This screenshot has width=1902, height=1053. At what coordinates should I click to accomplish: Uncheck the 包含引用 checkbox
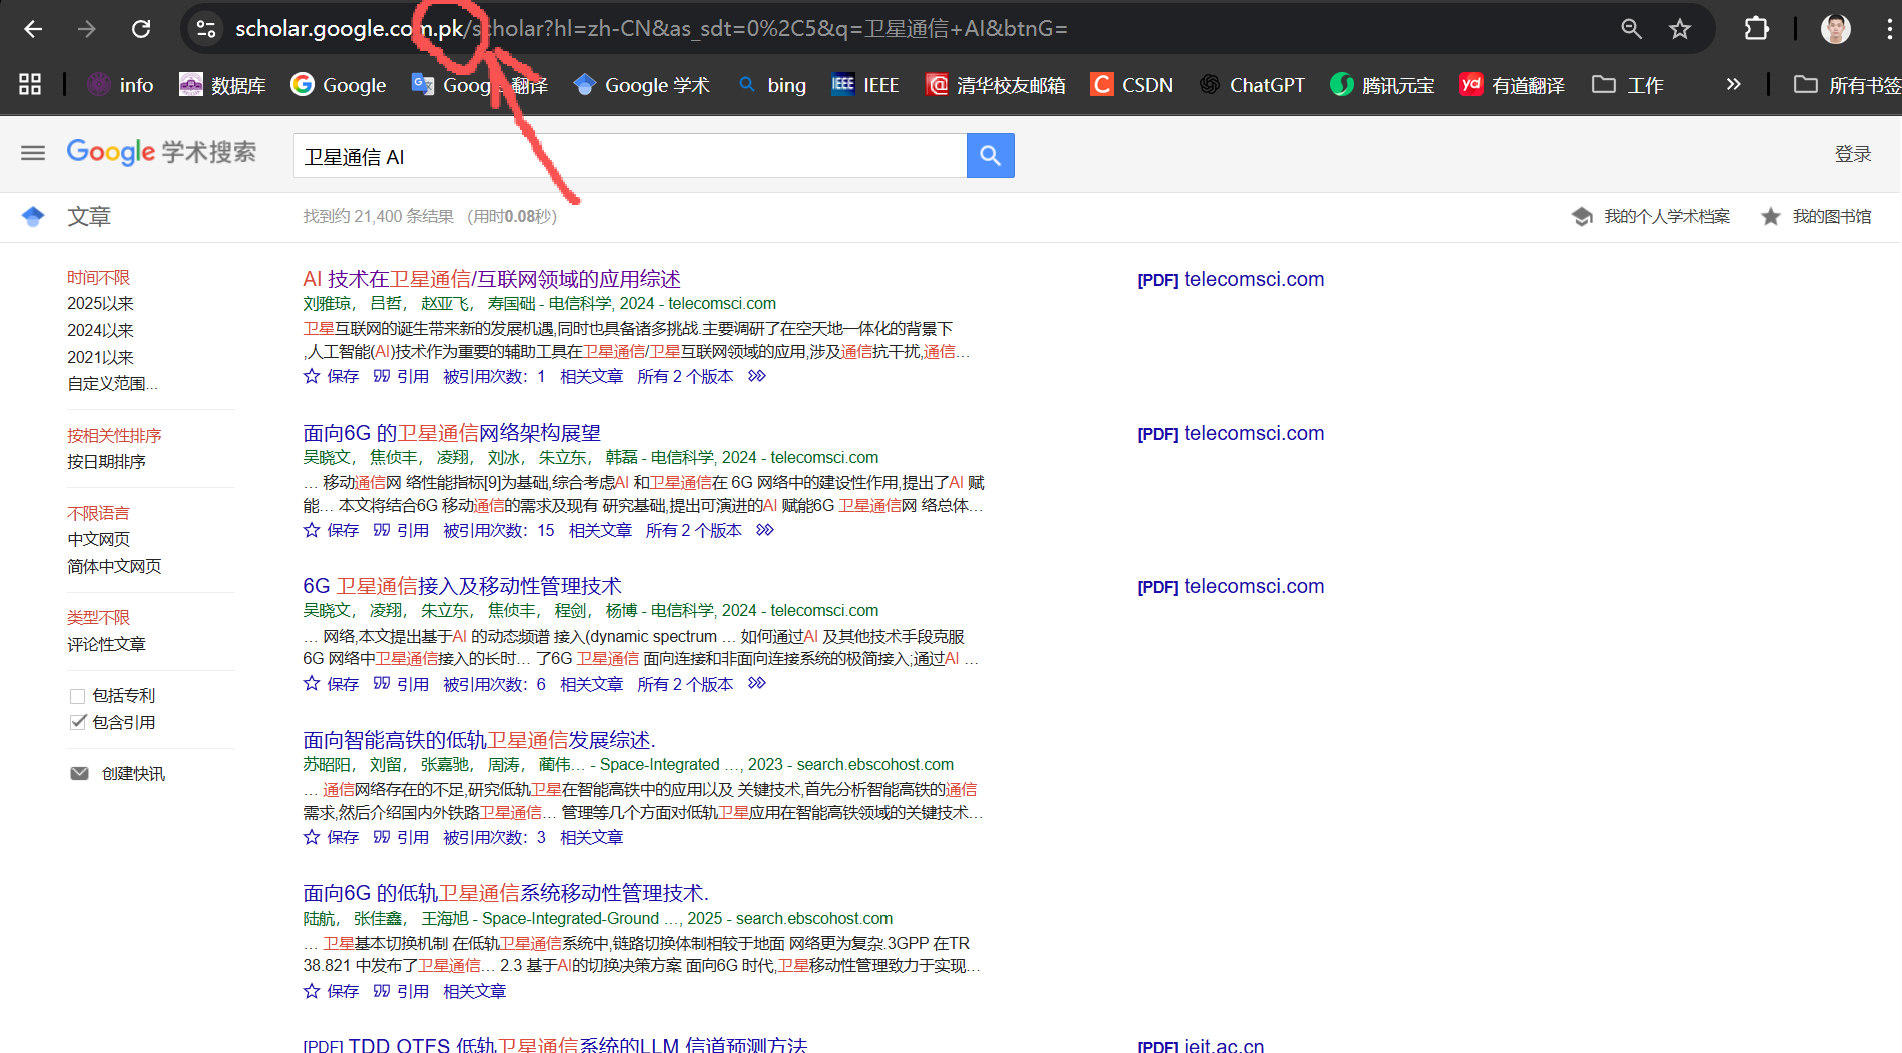tap(77, 722)
